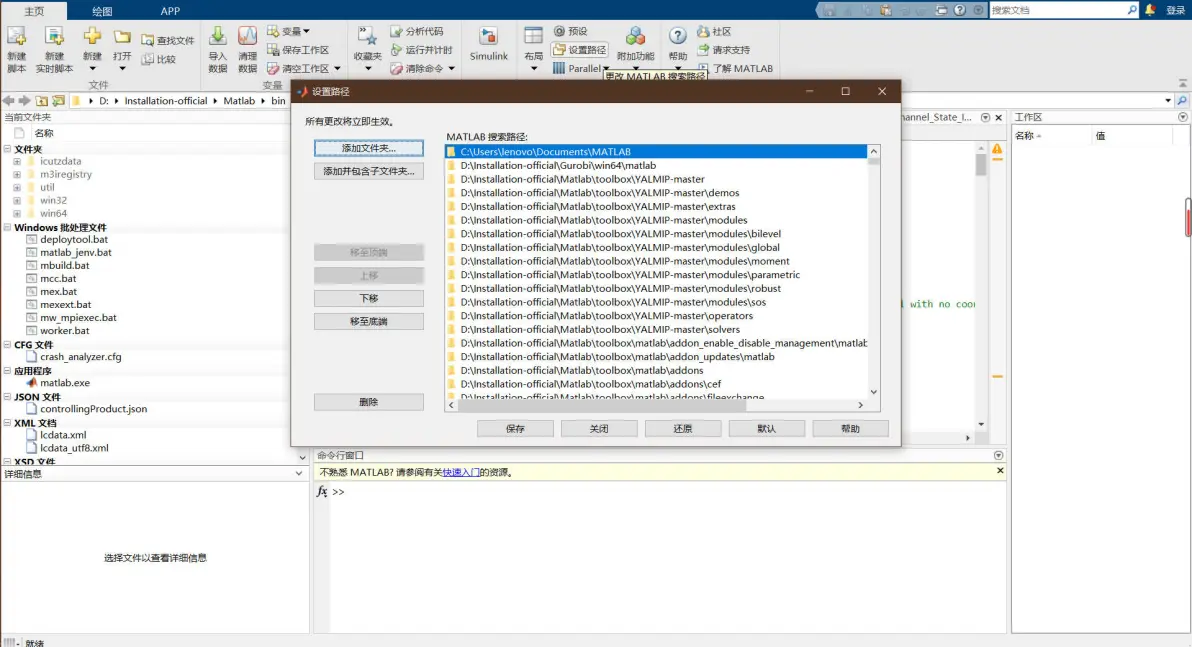Click the 默认 (Default) button
The image size is (1192, 647).
[766, 429]
